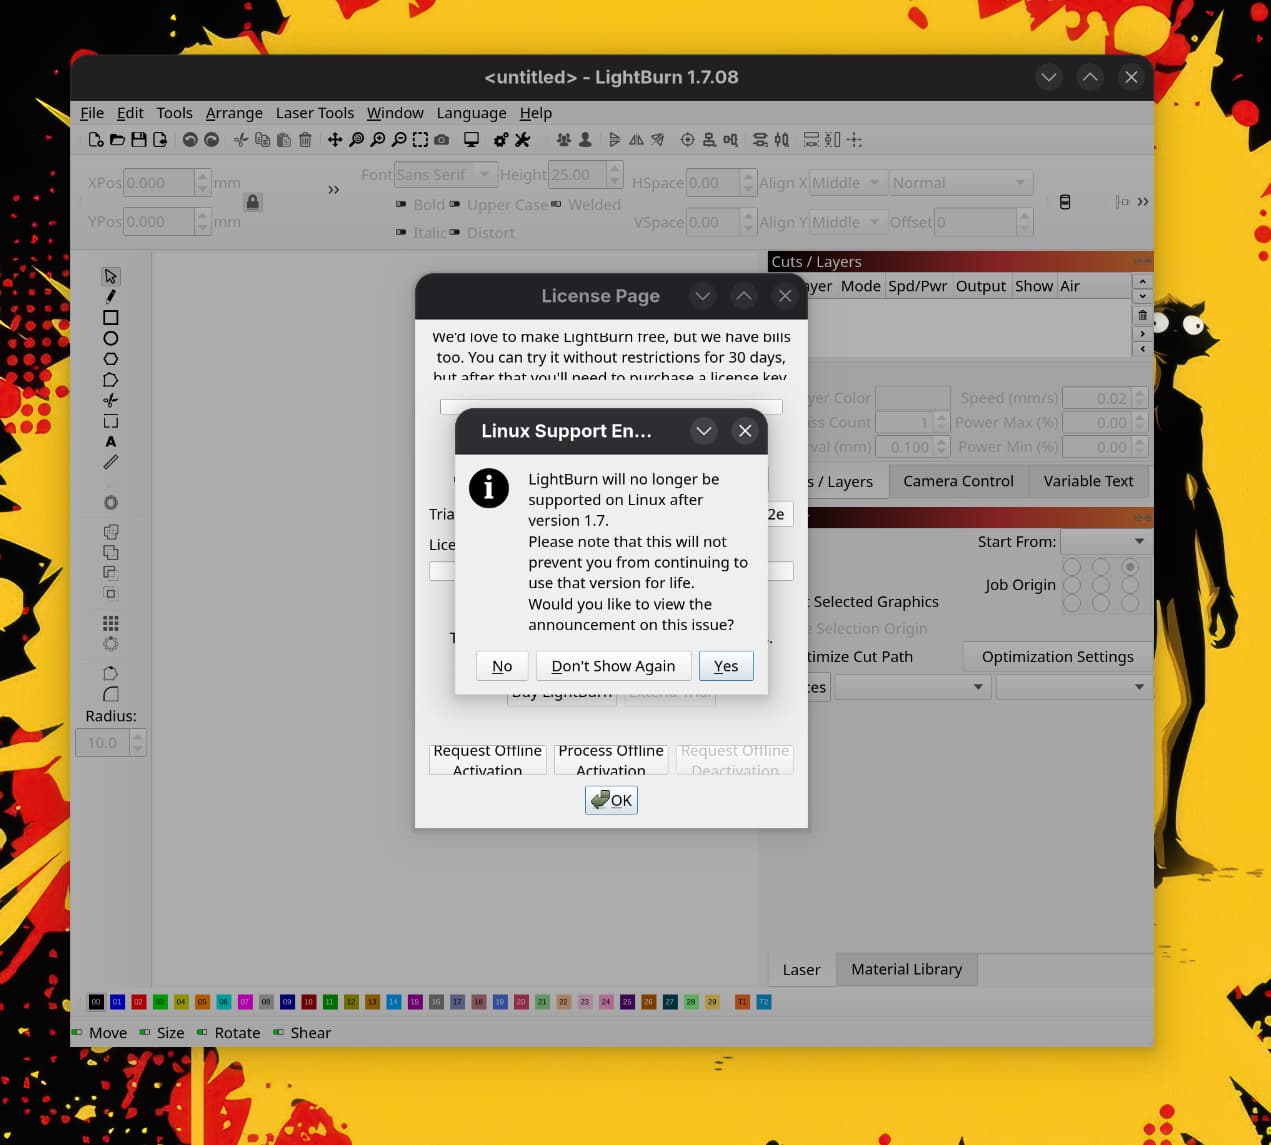Click the delete layer trash icon in Cuts panel
Screen dimensions: 1271x1145
click(x=1142, y=315)
